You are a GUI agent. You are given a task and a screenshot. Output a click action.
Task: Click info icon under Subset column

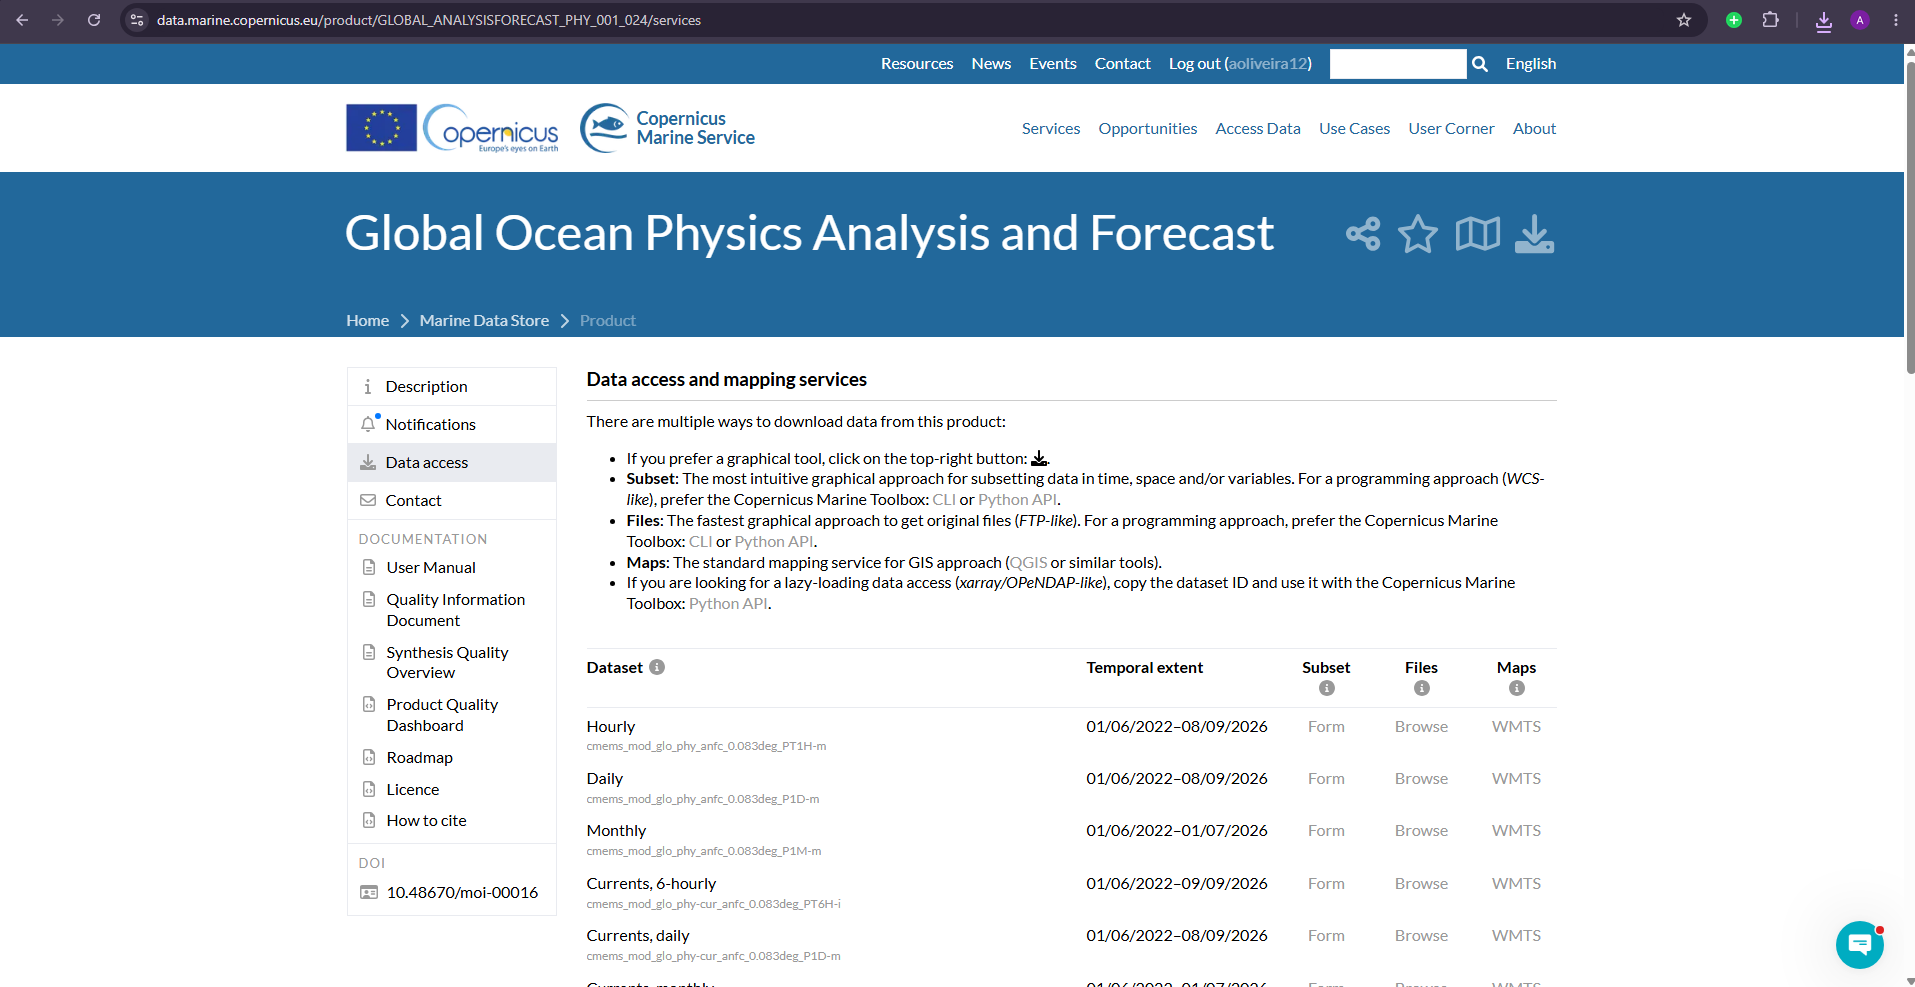1327,688
